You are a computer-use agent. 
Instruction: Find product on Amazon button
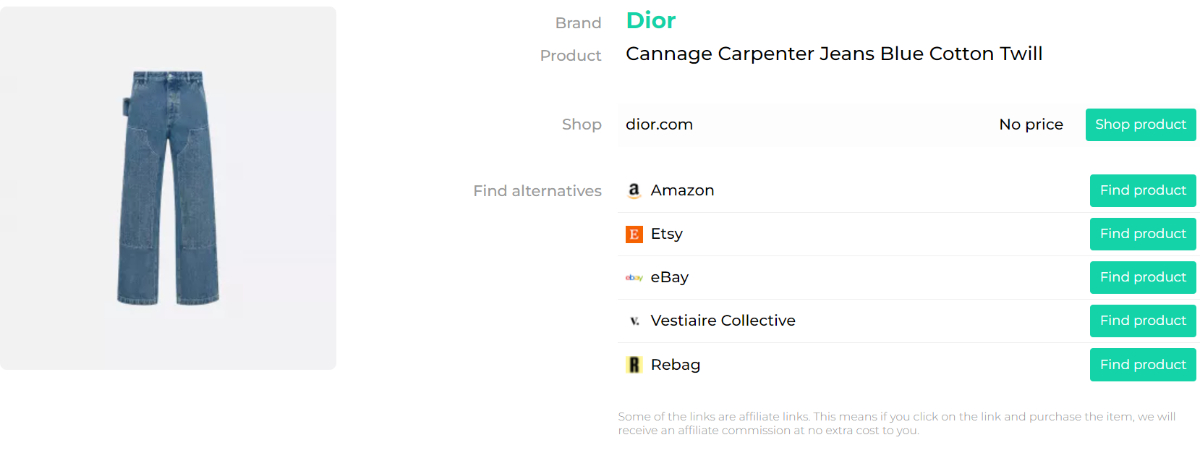(1142, 190)
